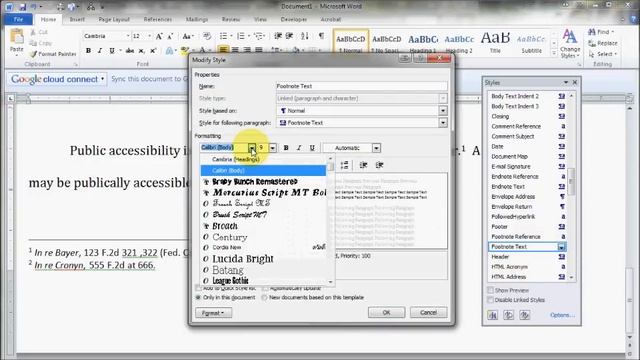Click OK in the Modify Style dialog
Image resolution: width=640 pixels, height=360 pixels.
386,312
